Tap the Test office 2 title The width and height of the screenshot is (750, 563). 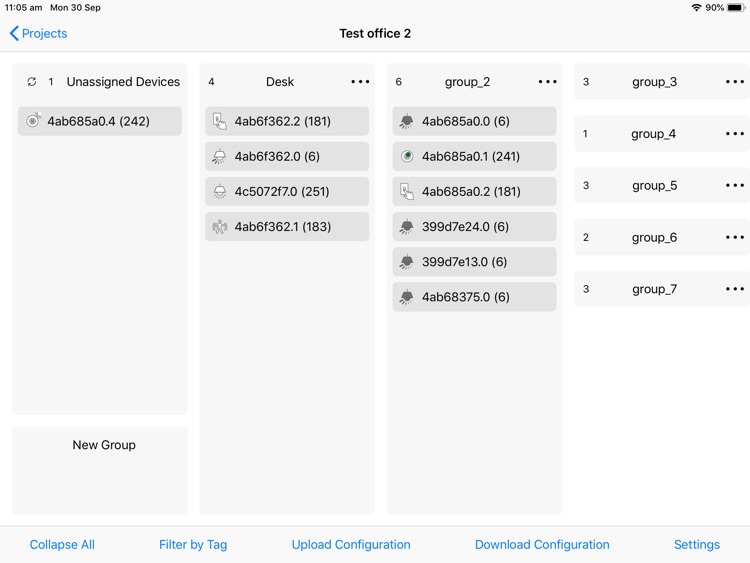[375, 33]
